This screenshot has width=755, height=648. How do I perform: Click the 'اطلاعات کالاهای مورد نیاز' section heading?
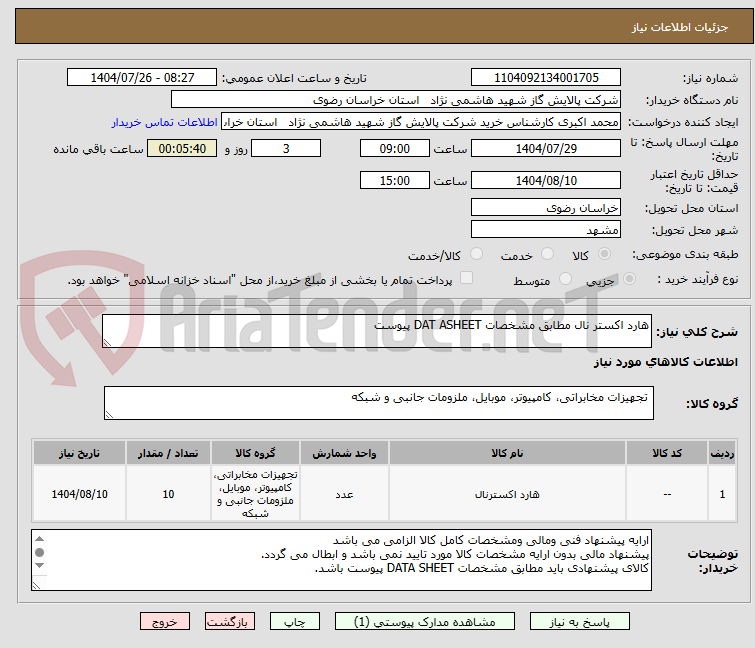click(x=665, y=362)
